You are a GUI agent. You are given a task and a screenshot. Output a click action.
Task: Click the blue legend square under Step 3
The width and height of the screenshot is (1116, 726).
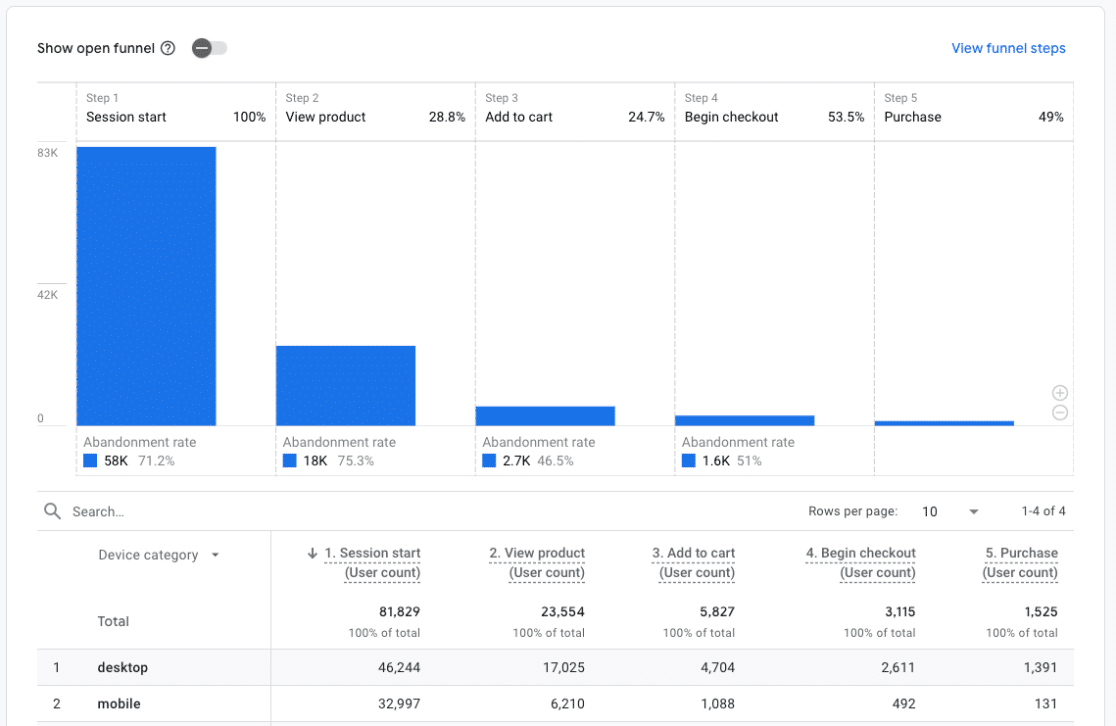[488, 461]
